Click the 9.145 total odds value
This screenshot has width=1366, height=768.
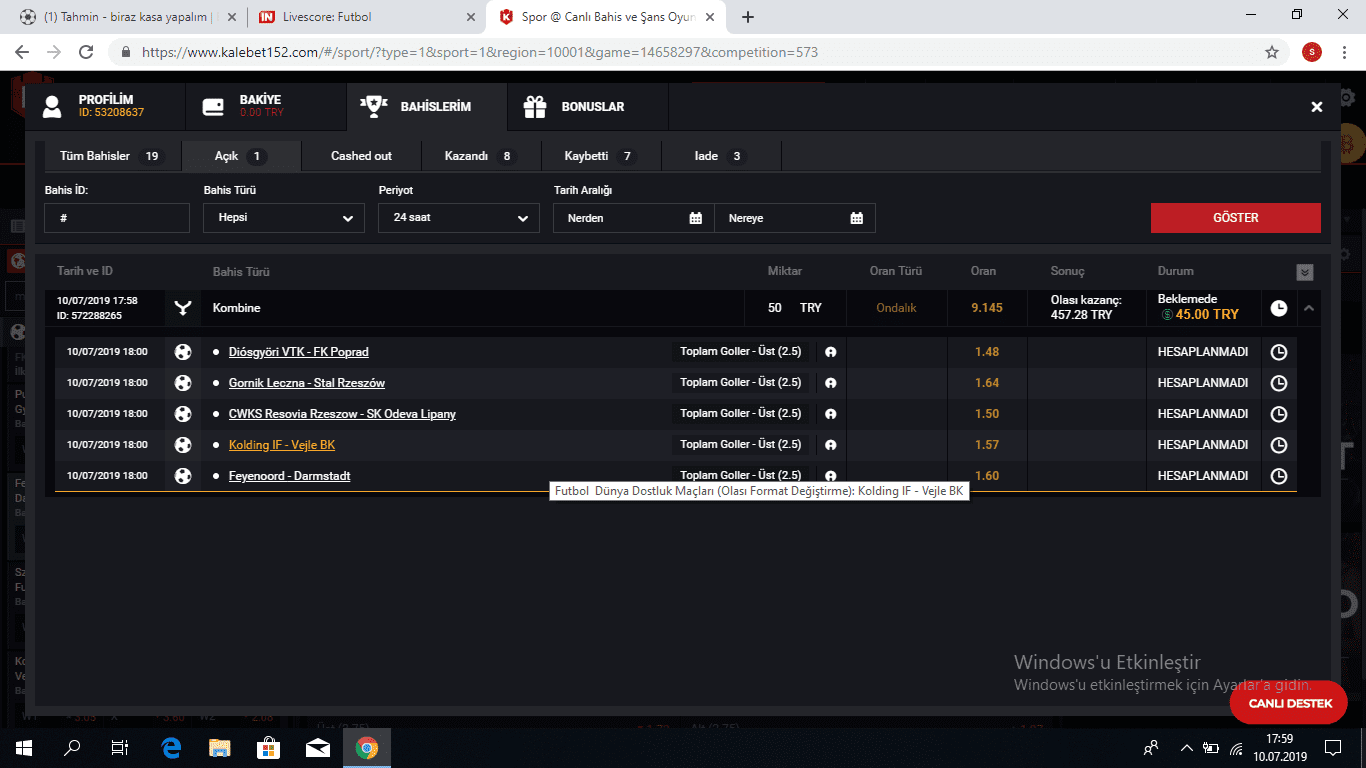coord(987,308)
